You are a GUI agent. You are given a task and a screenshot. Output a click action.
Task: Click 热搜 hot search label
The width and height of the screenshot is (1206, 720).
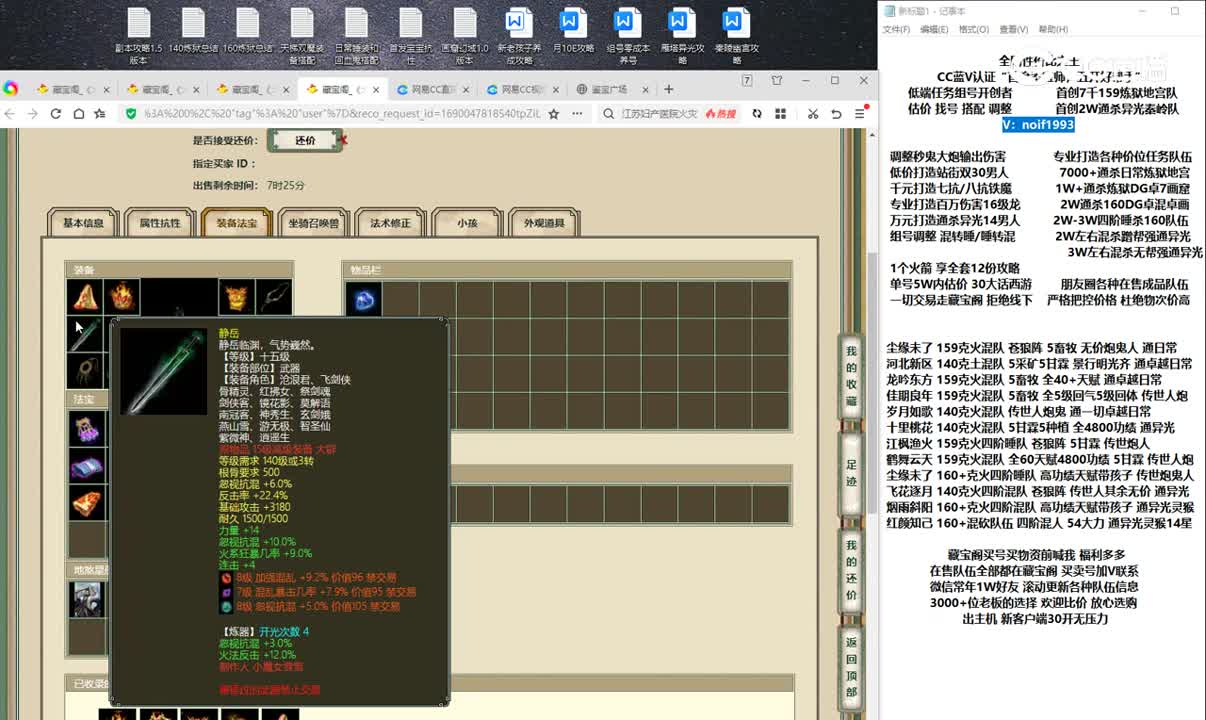[x=720, y=114]
